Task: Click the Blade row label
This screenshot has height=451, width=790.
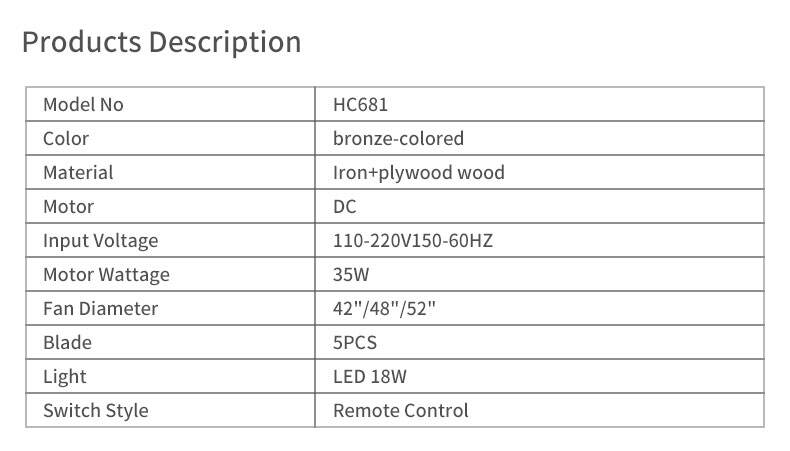Action: [67, 343]
